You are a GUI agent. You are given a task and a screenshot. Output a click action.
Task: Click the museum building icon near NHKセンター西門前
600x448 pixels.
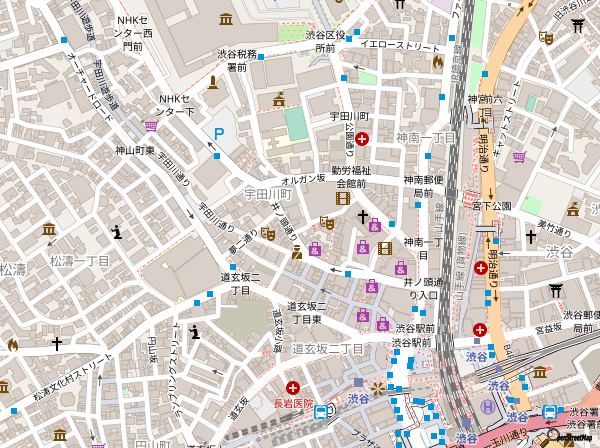click(x=226, y=19)
